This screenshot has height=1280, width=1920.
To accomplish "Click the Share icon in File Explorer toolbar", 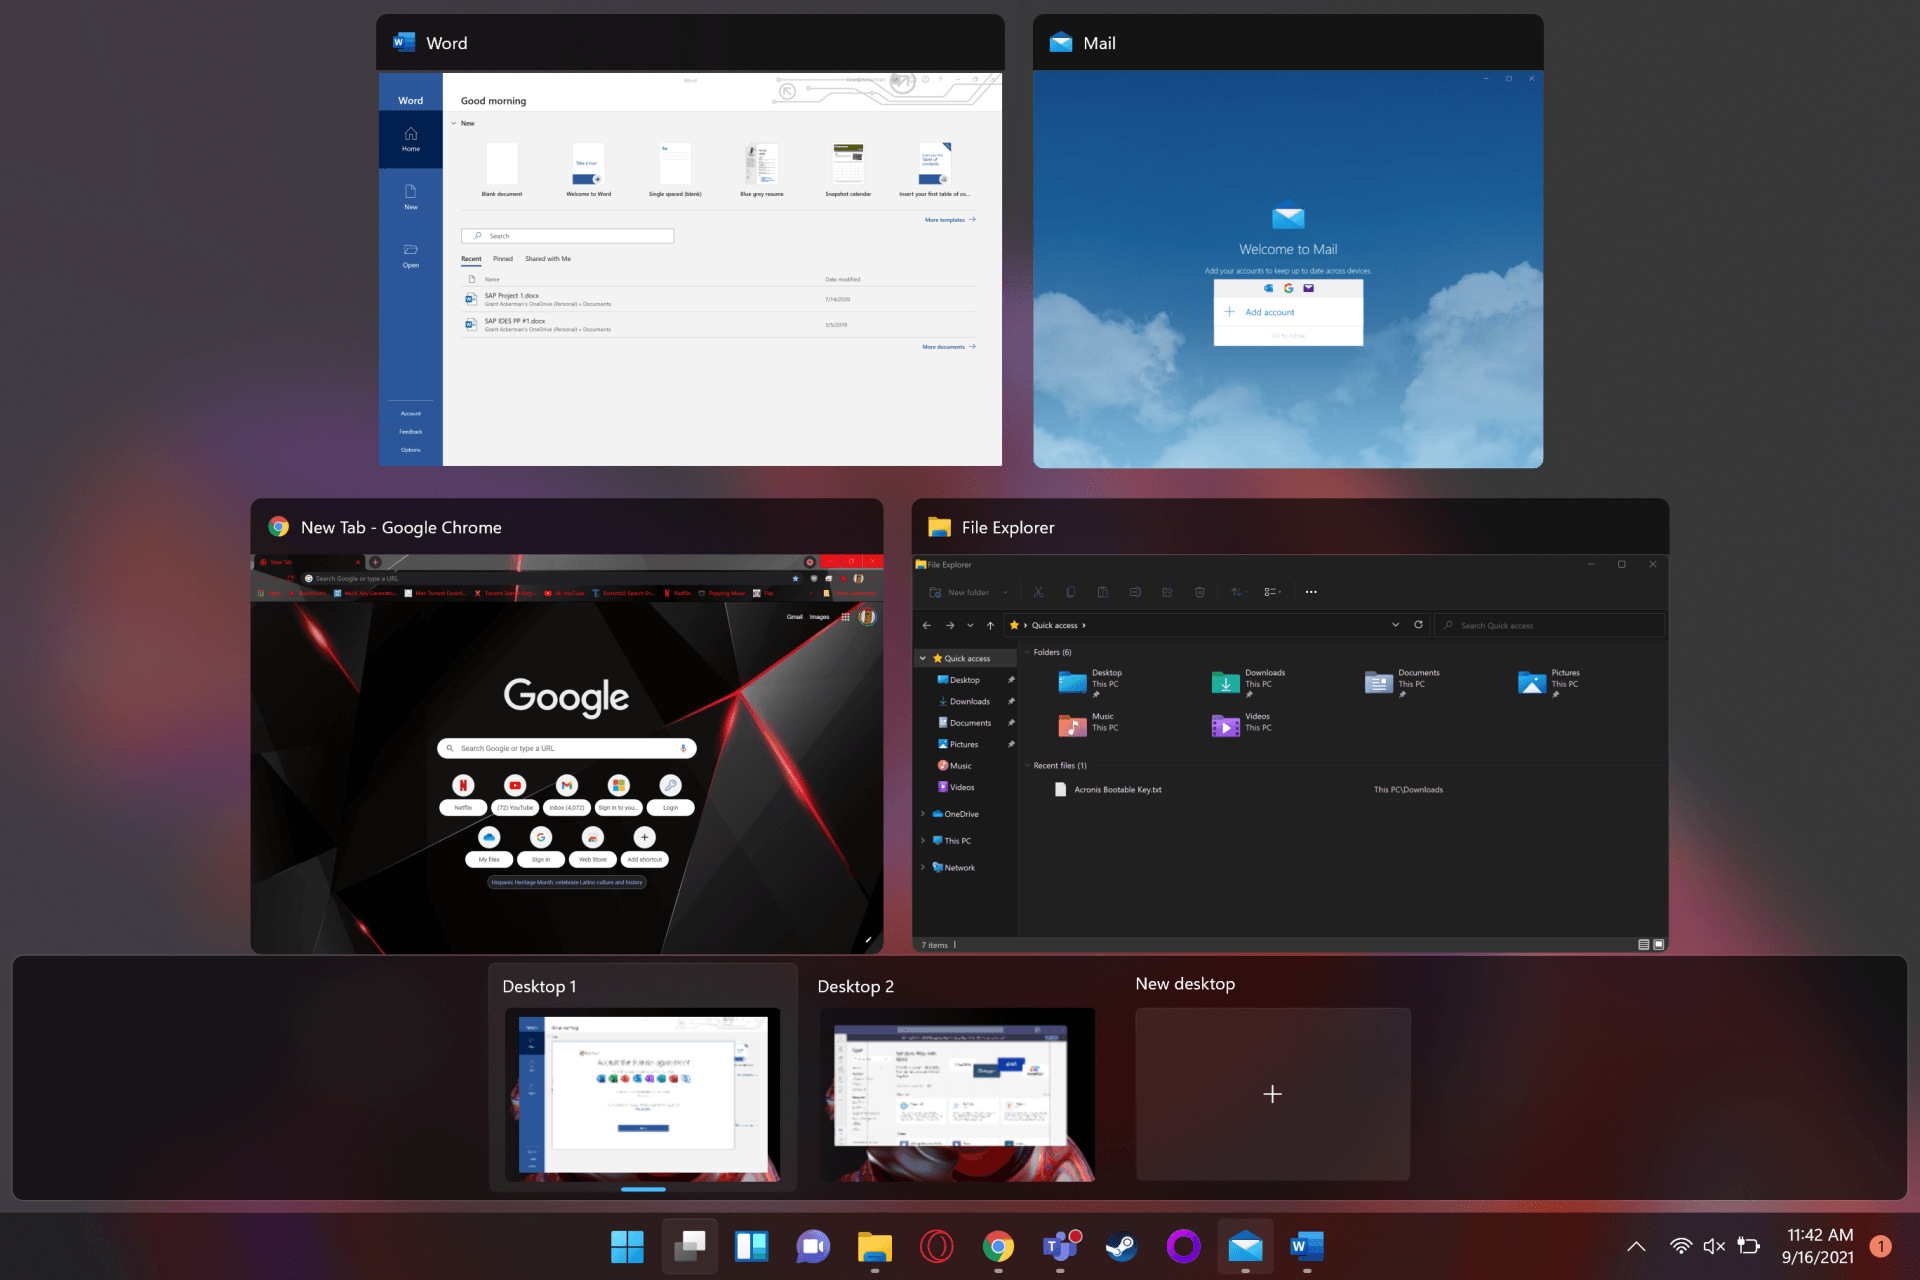I will [1167, 592].
